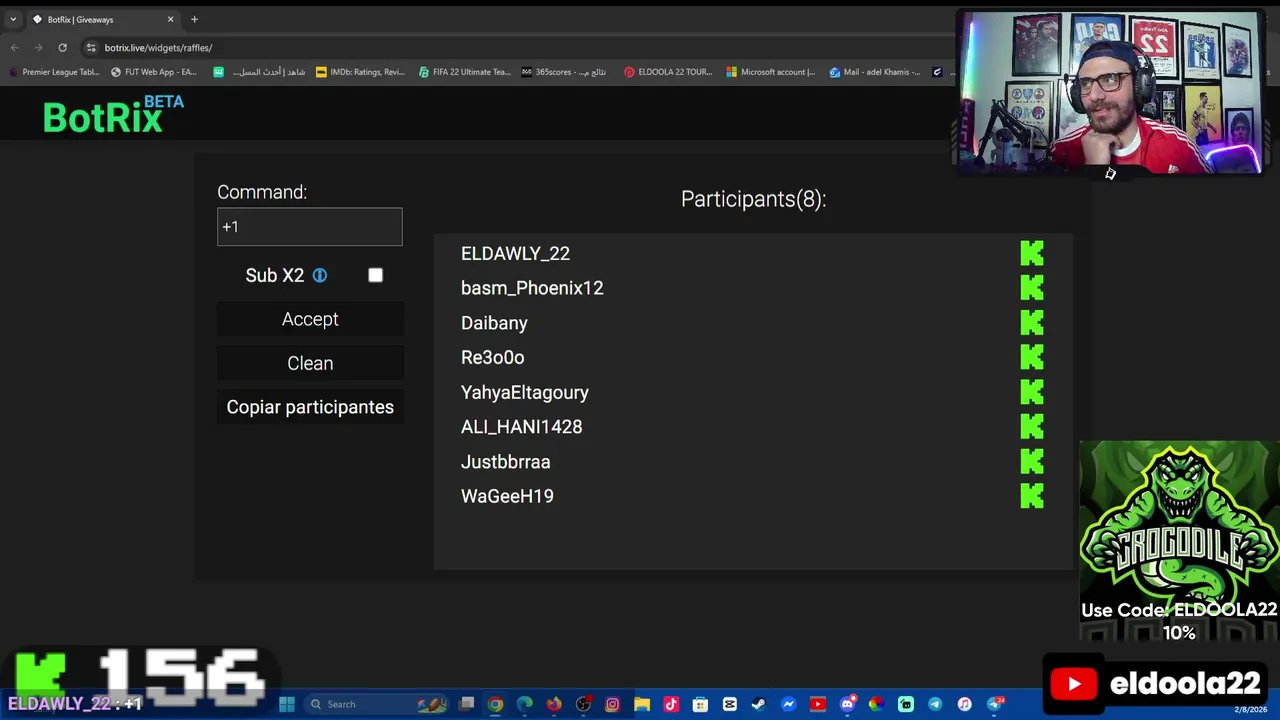Open Microsoft Store in the taskbar
Viewport: 1280px width, 720px height.
pyautogui.click(x=700, y=704)
